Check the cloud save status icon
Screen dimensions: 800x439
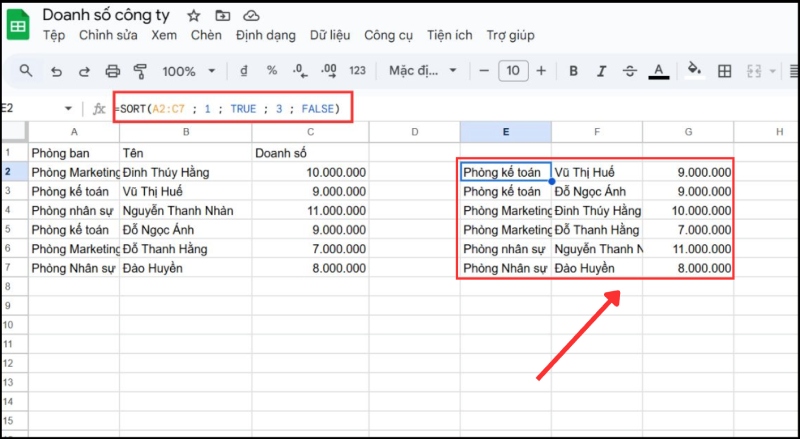tap(251, 16)
